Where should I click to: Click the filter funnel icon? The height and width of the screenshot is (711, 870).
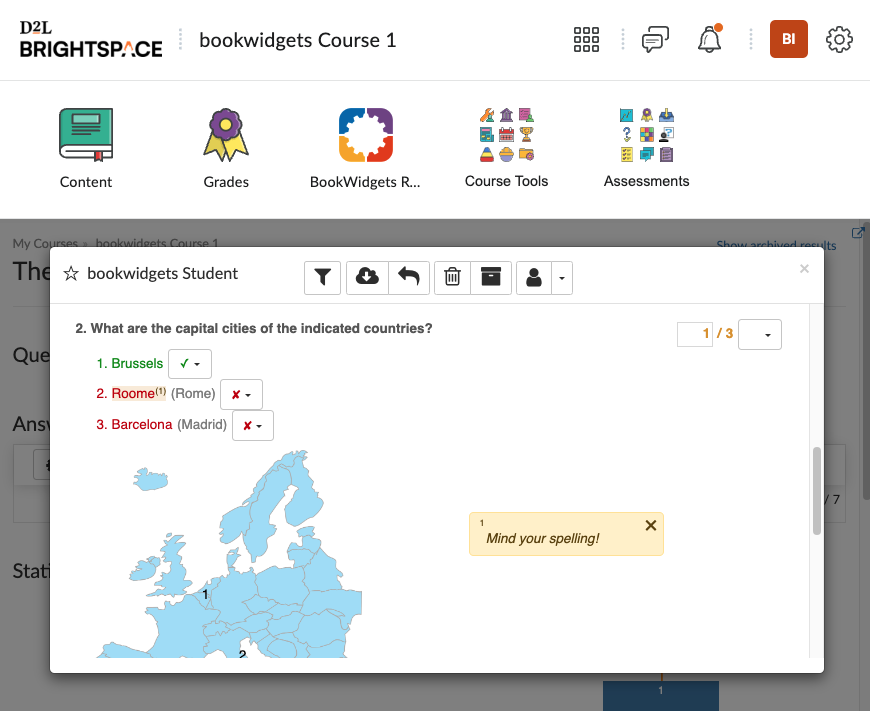click(x=322, y=278)
